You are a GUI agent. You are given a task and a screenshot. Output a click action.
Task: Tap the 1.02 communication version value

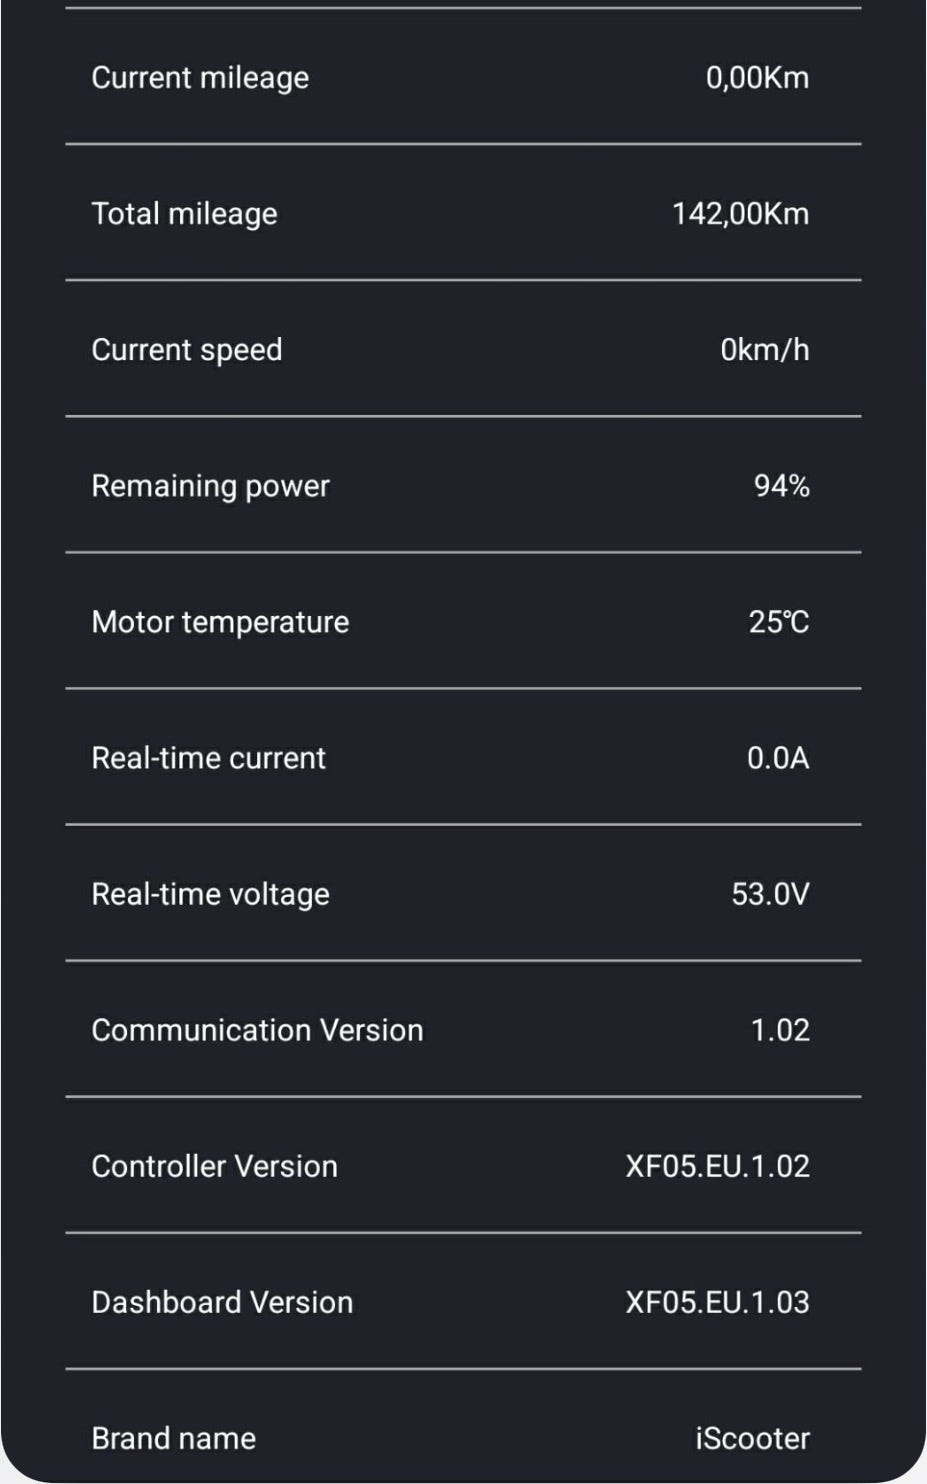coord(780,1030)
